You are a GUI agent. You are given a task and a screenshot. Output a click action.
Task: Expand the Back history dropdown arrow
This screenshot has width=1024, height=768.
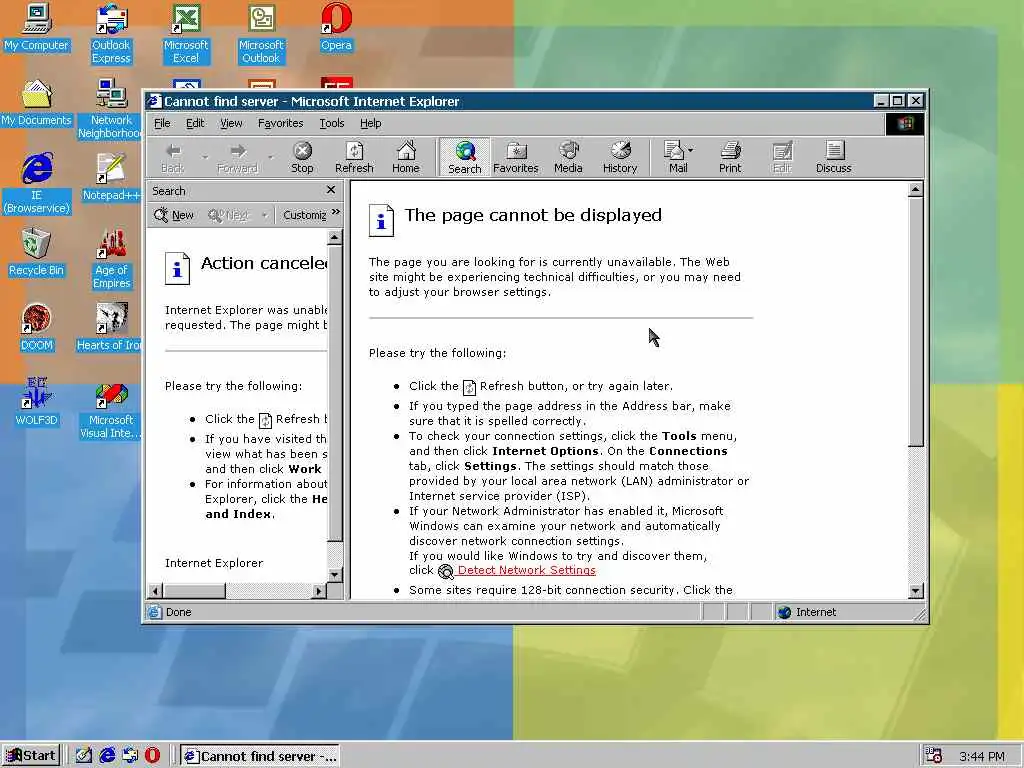point(205,157)
